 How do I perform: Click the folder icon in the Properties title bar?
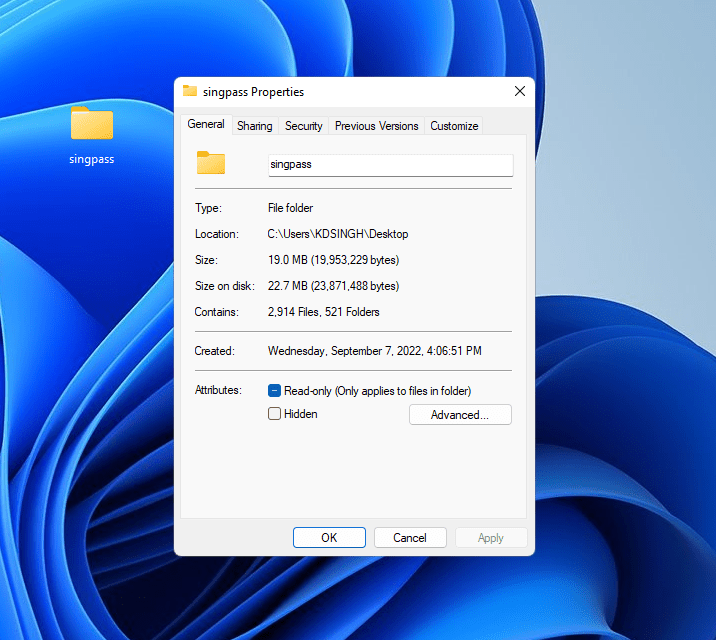190,91
